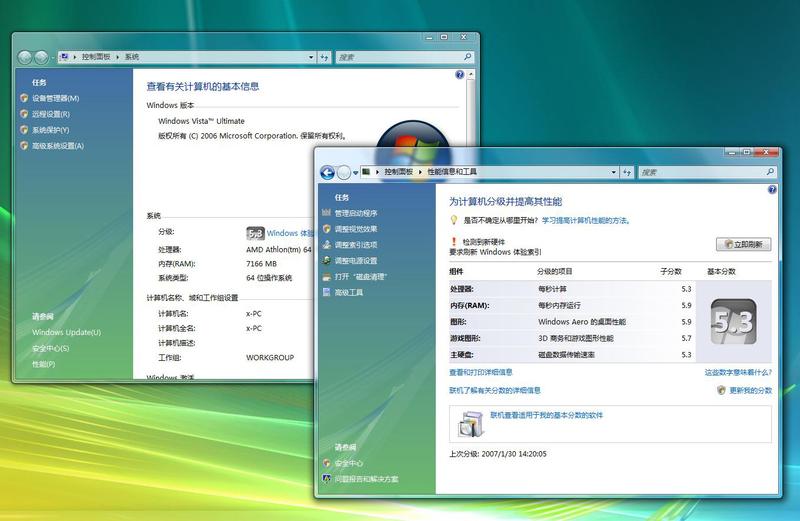This screenshot has width=800, height=521.
Task: Click chart icon in Performance address bar
Action: coord(366,172)
